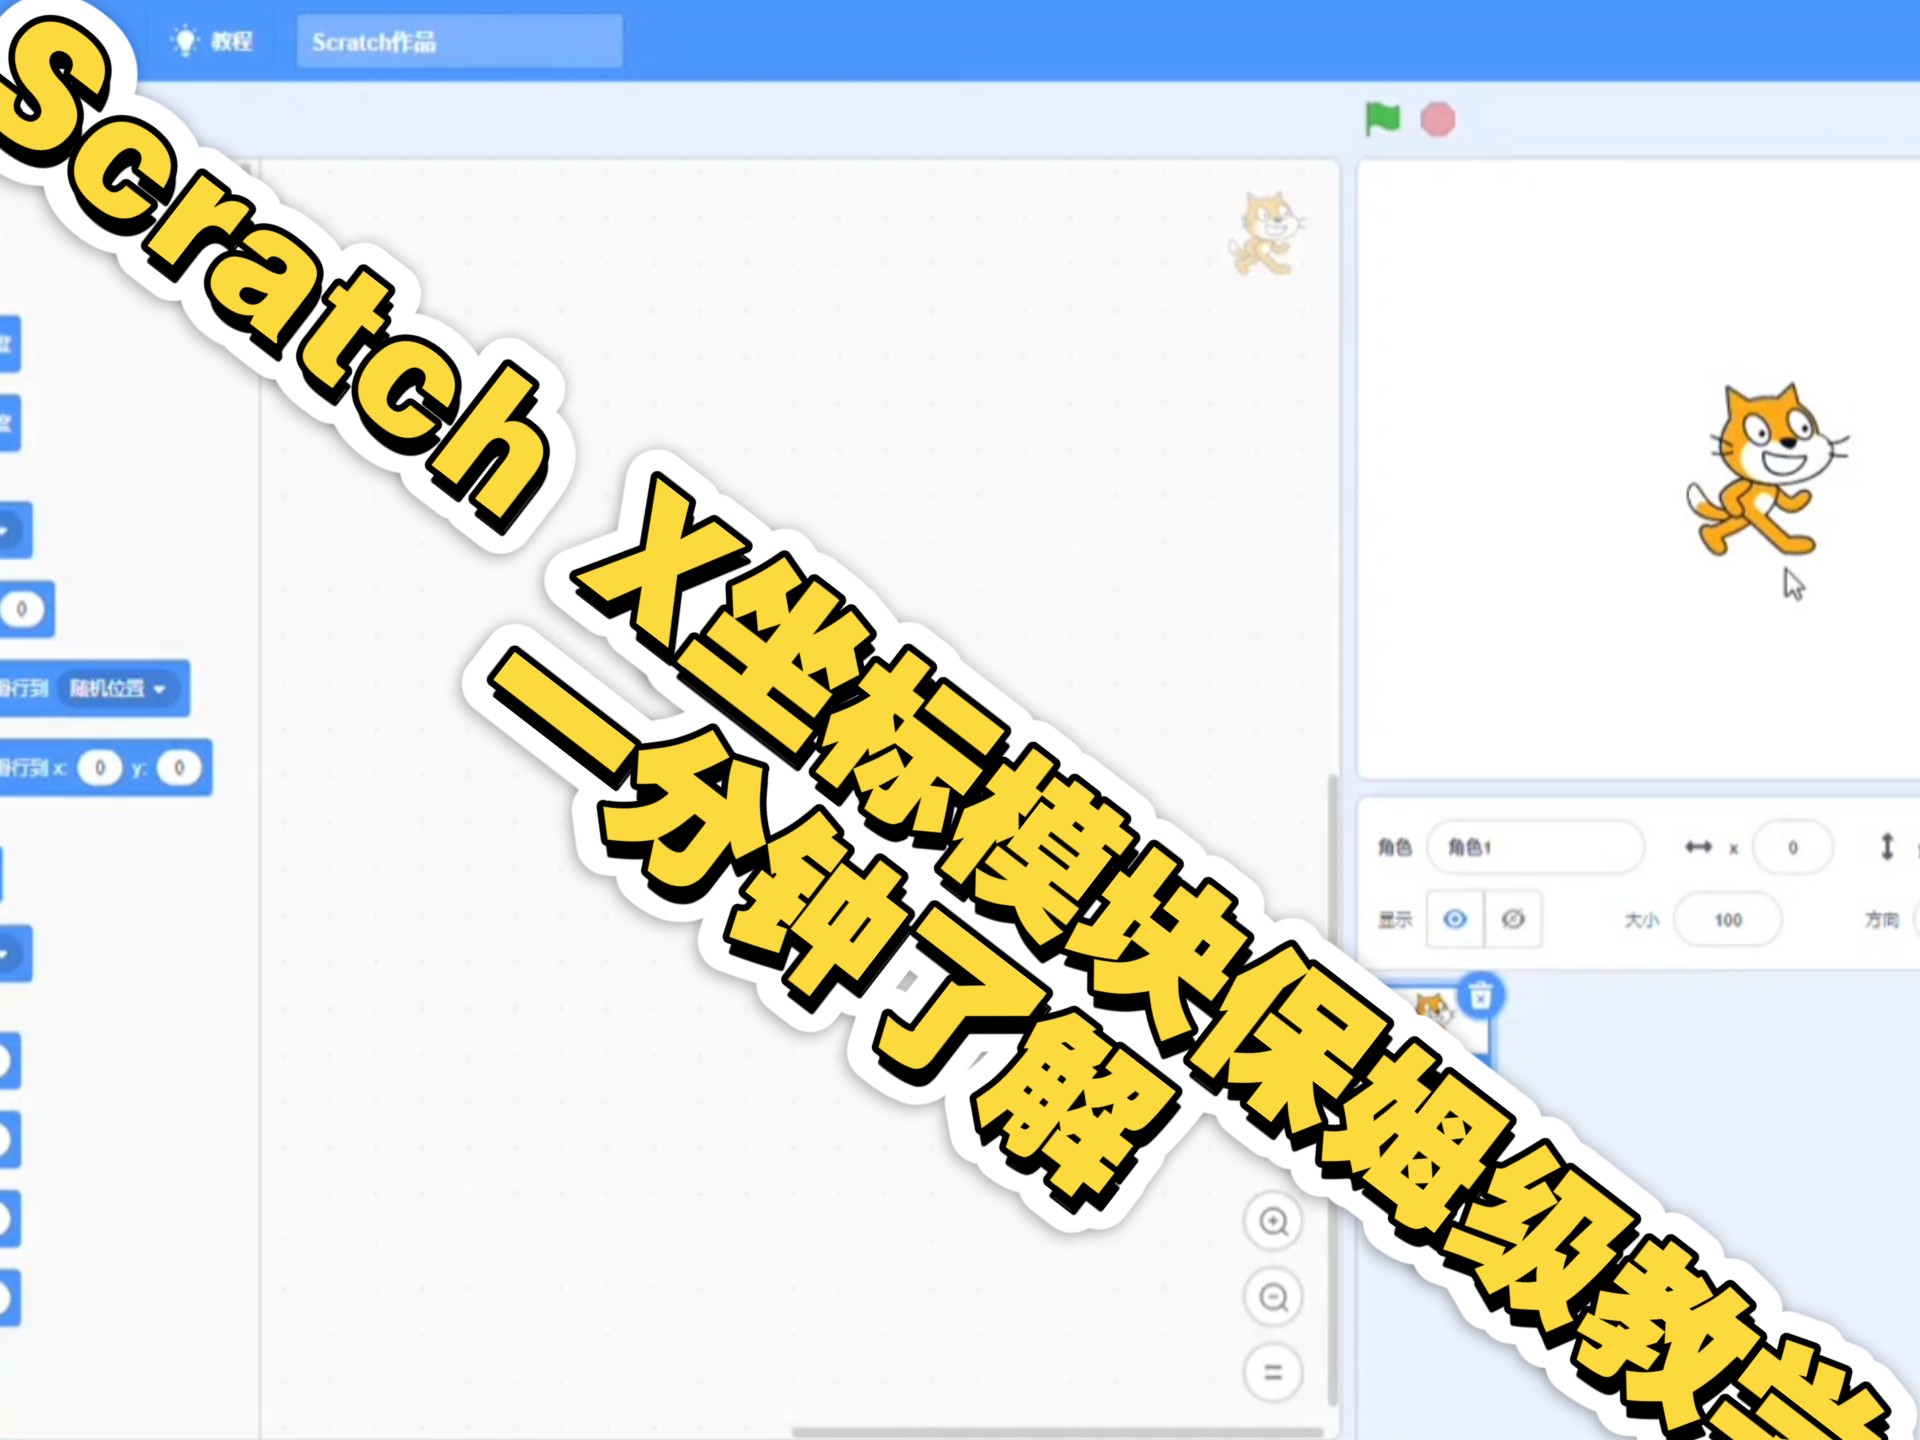Open the 随机位置 dropdown in glide block
Screen dimensions: 1920x1440
coord(118,688)
